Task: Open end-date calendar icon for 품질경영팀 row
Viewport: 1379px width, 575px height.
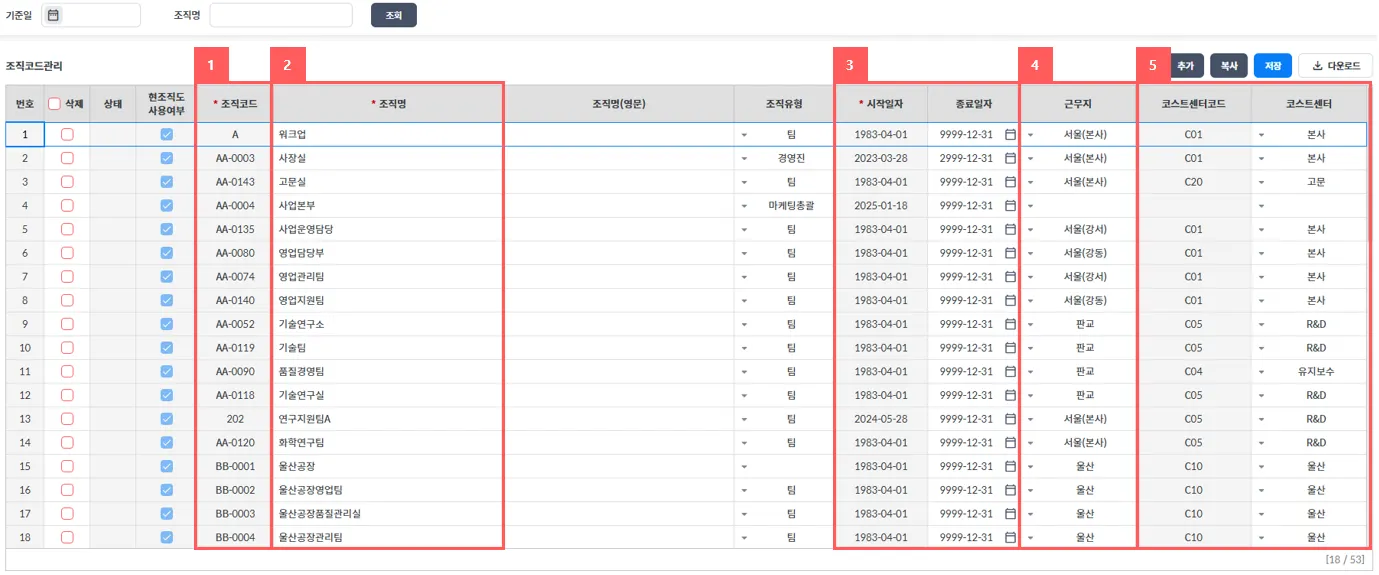Action: point(1010,371)
